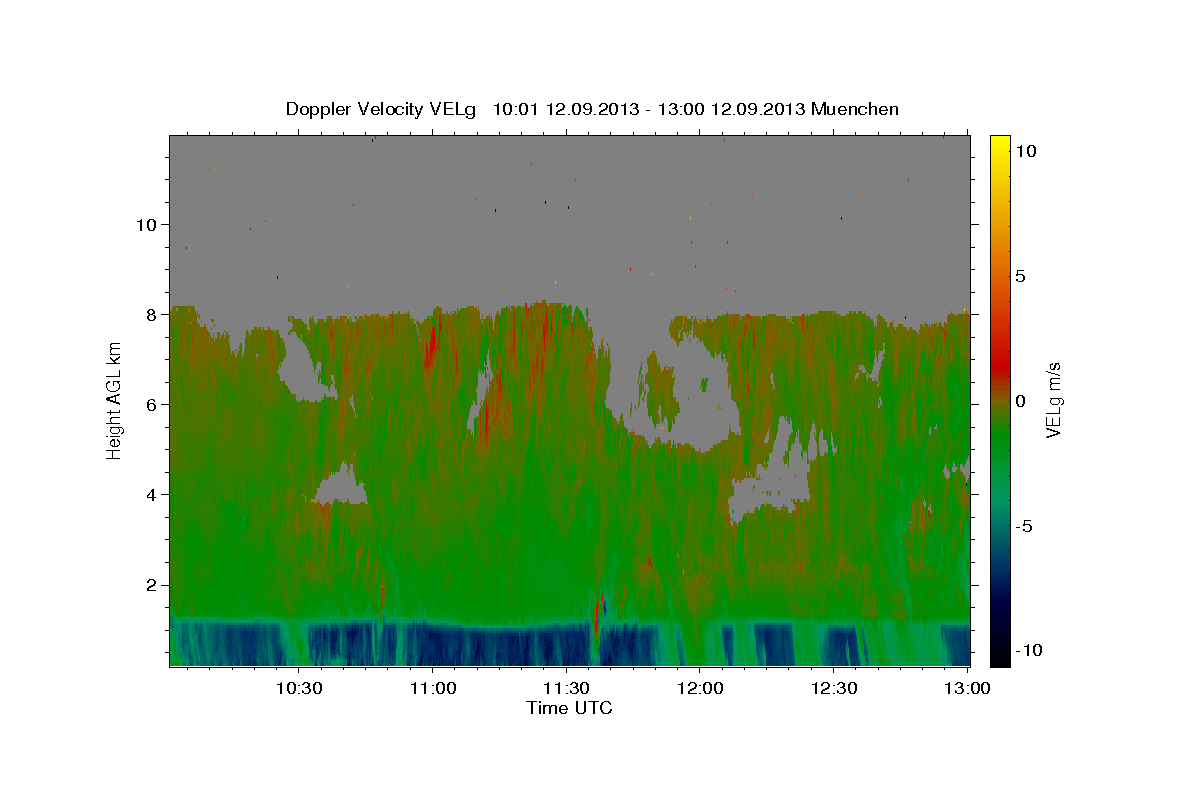Click the red updraft streak near 11:37
1200x800 pixels.
(x=597, y=618)
